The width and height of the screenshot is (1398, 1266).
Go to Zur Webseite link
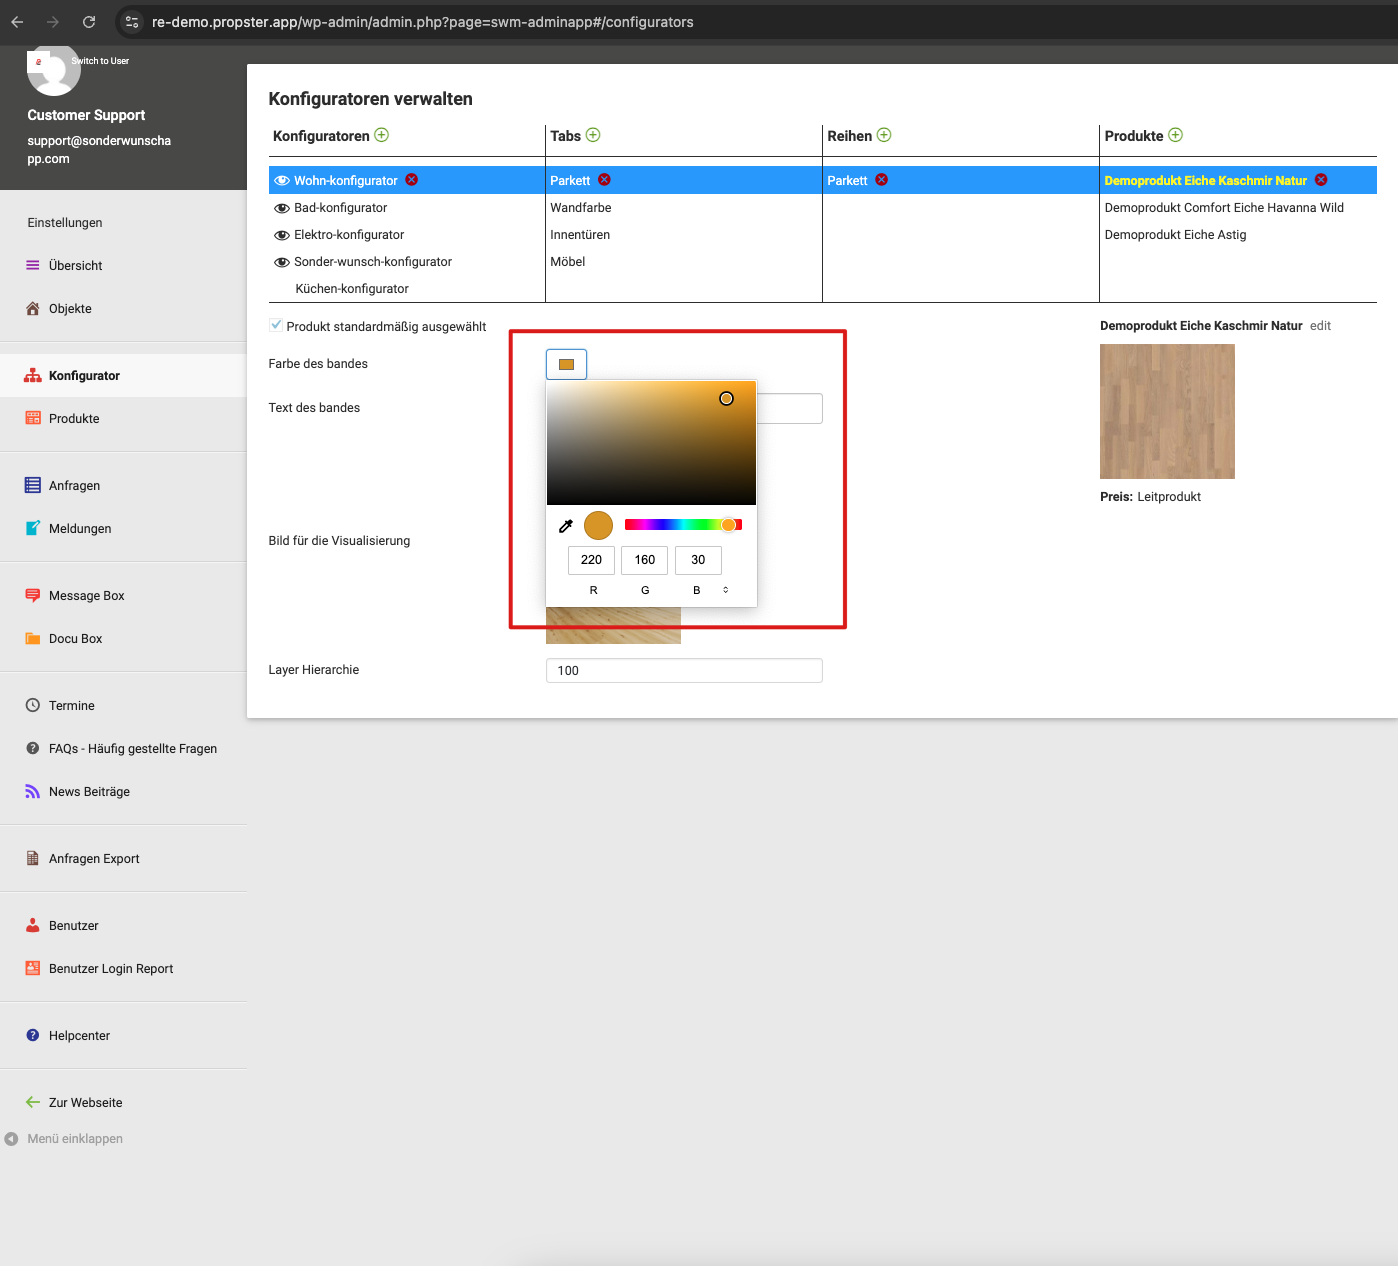[x=85, y=1103]
